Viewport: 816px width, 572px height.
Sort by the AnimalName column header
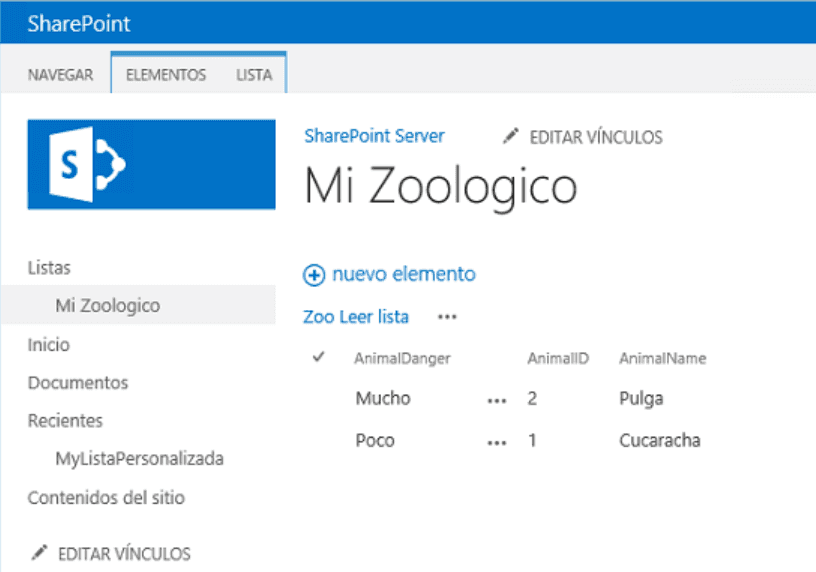coord(662,358)
